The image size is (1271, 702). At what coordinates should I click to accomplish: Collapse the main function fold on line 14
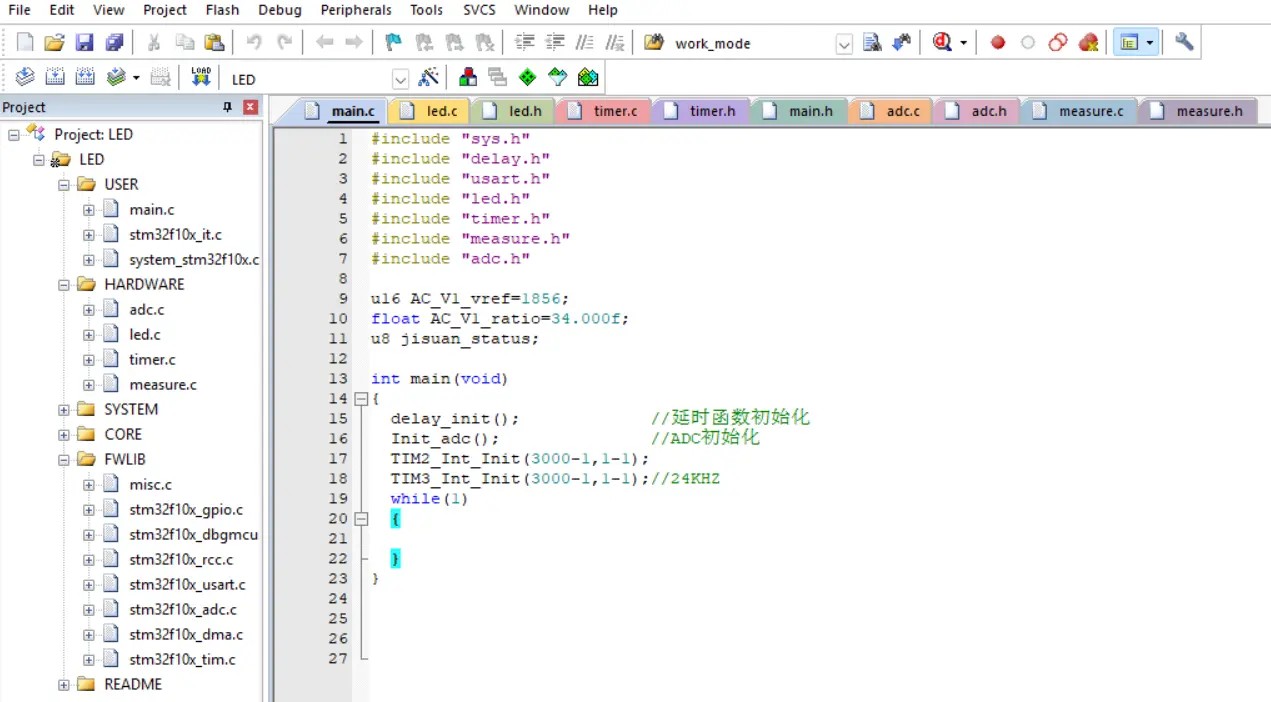[361, 399]
